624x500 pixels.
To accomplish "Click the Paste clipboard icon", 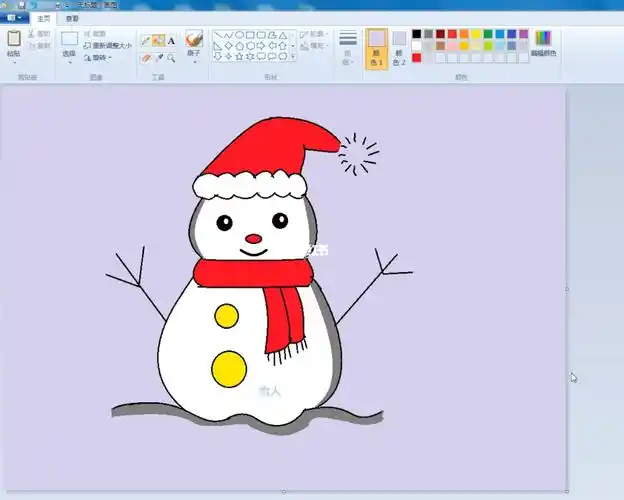I will [14, 41].
